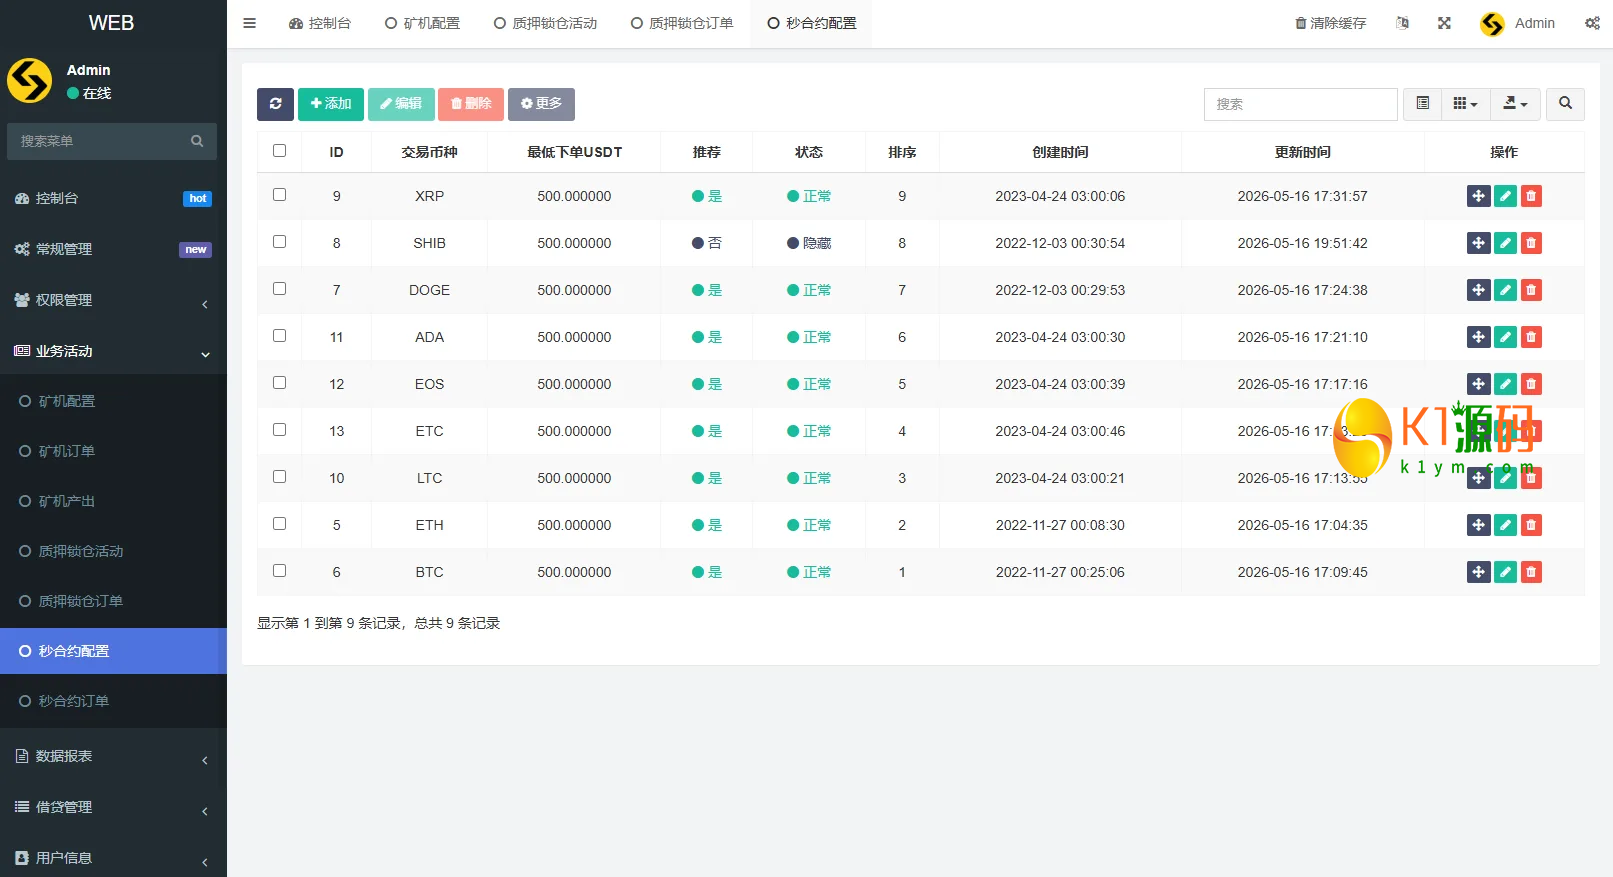Open the export dropdown in table toolbar
The width and height of the screenshot is (1613, 877).
point(1515,104)
